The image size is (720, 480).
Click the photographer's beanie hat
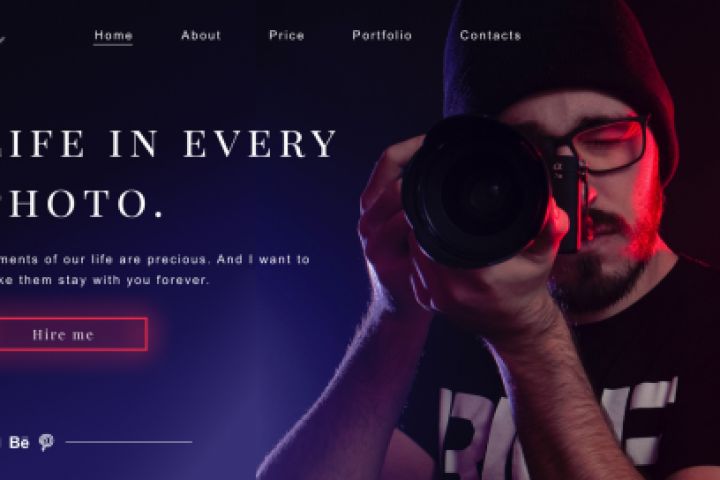pos(558,60)
